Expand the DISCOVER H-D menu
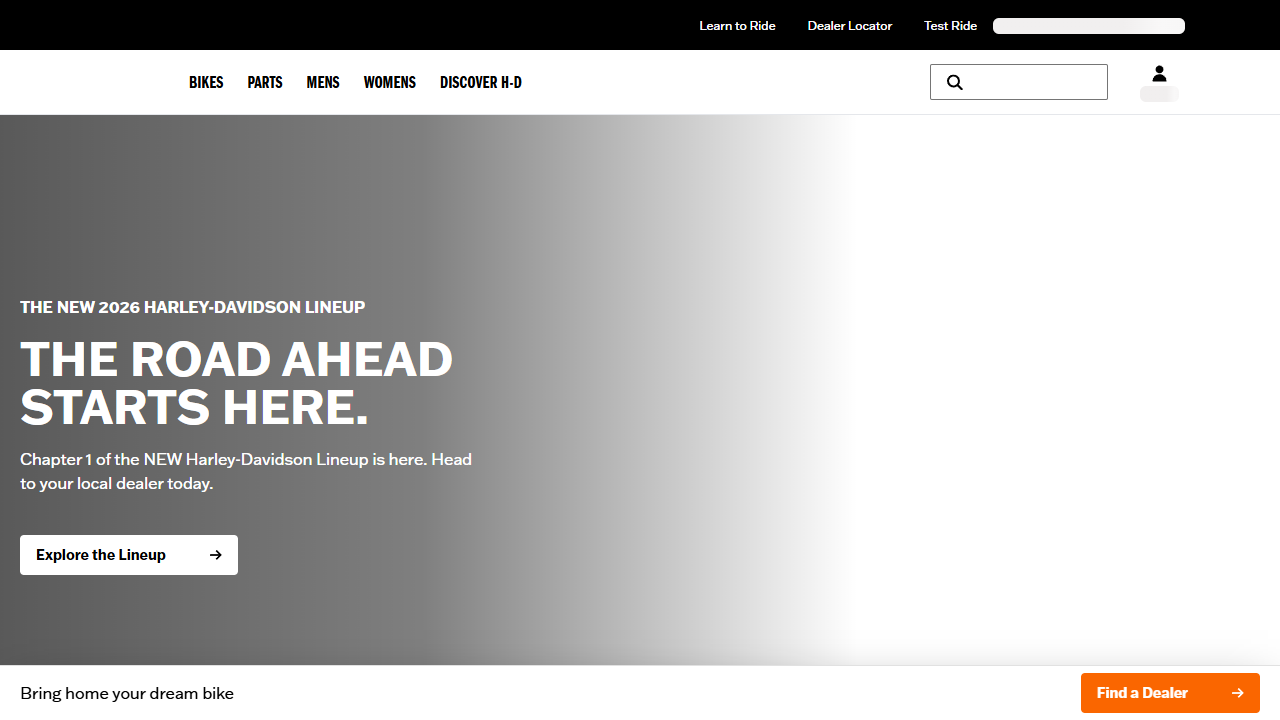 [x=481, y=82]
